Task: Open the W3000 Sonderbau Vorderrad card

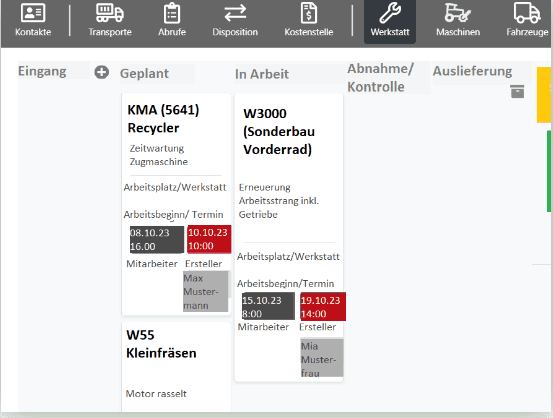Action: click(x=289, y=237)
